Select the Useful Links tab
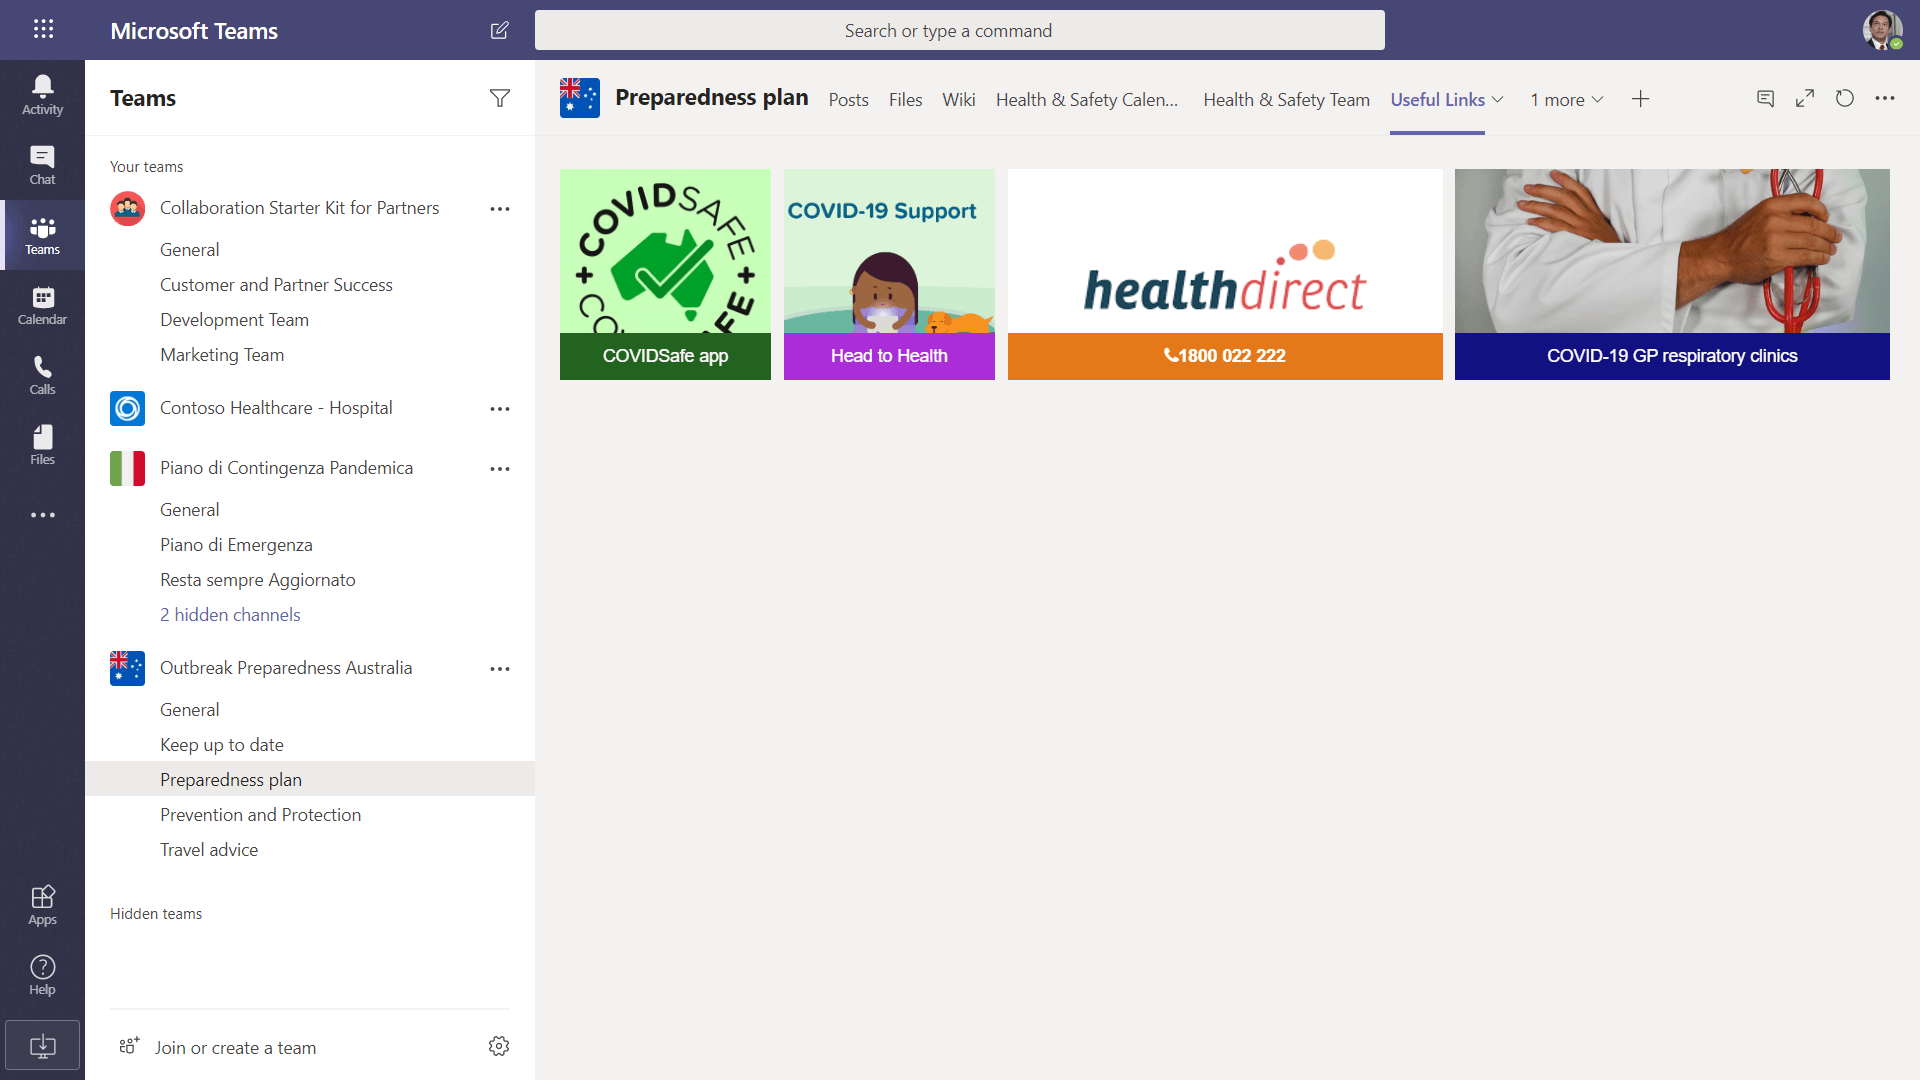The width and height of the screenshot is (1920, 1080). click(1437, 100)
